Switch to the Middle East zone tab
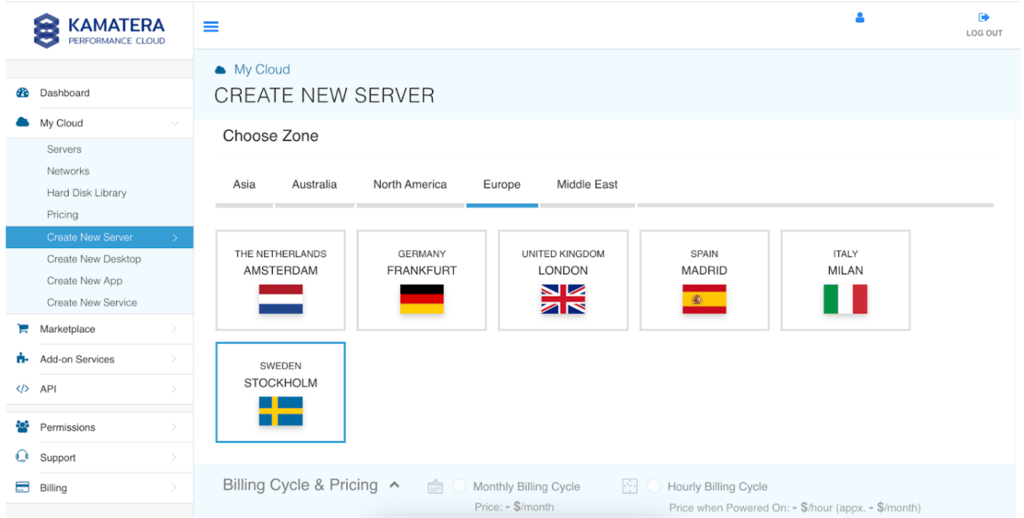The width and height of the screenshot is (1024, 518). tap(587, 184)
